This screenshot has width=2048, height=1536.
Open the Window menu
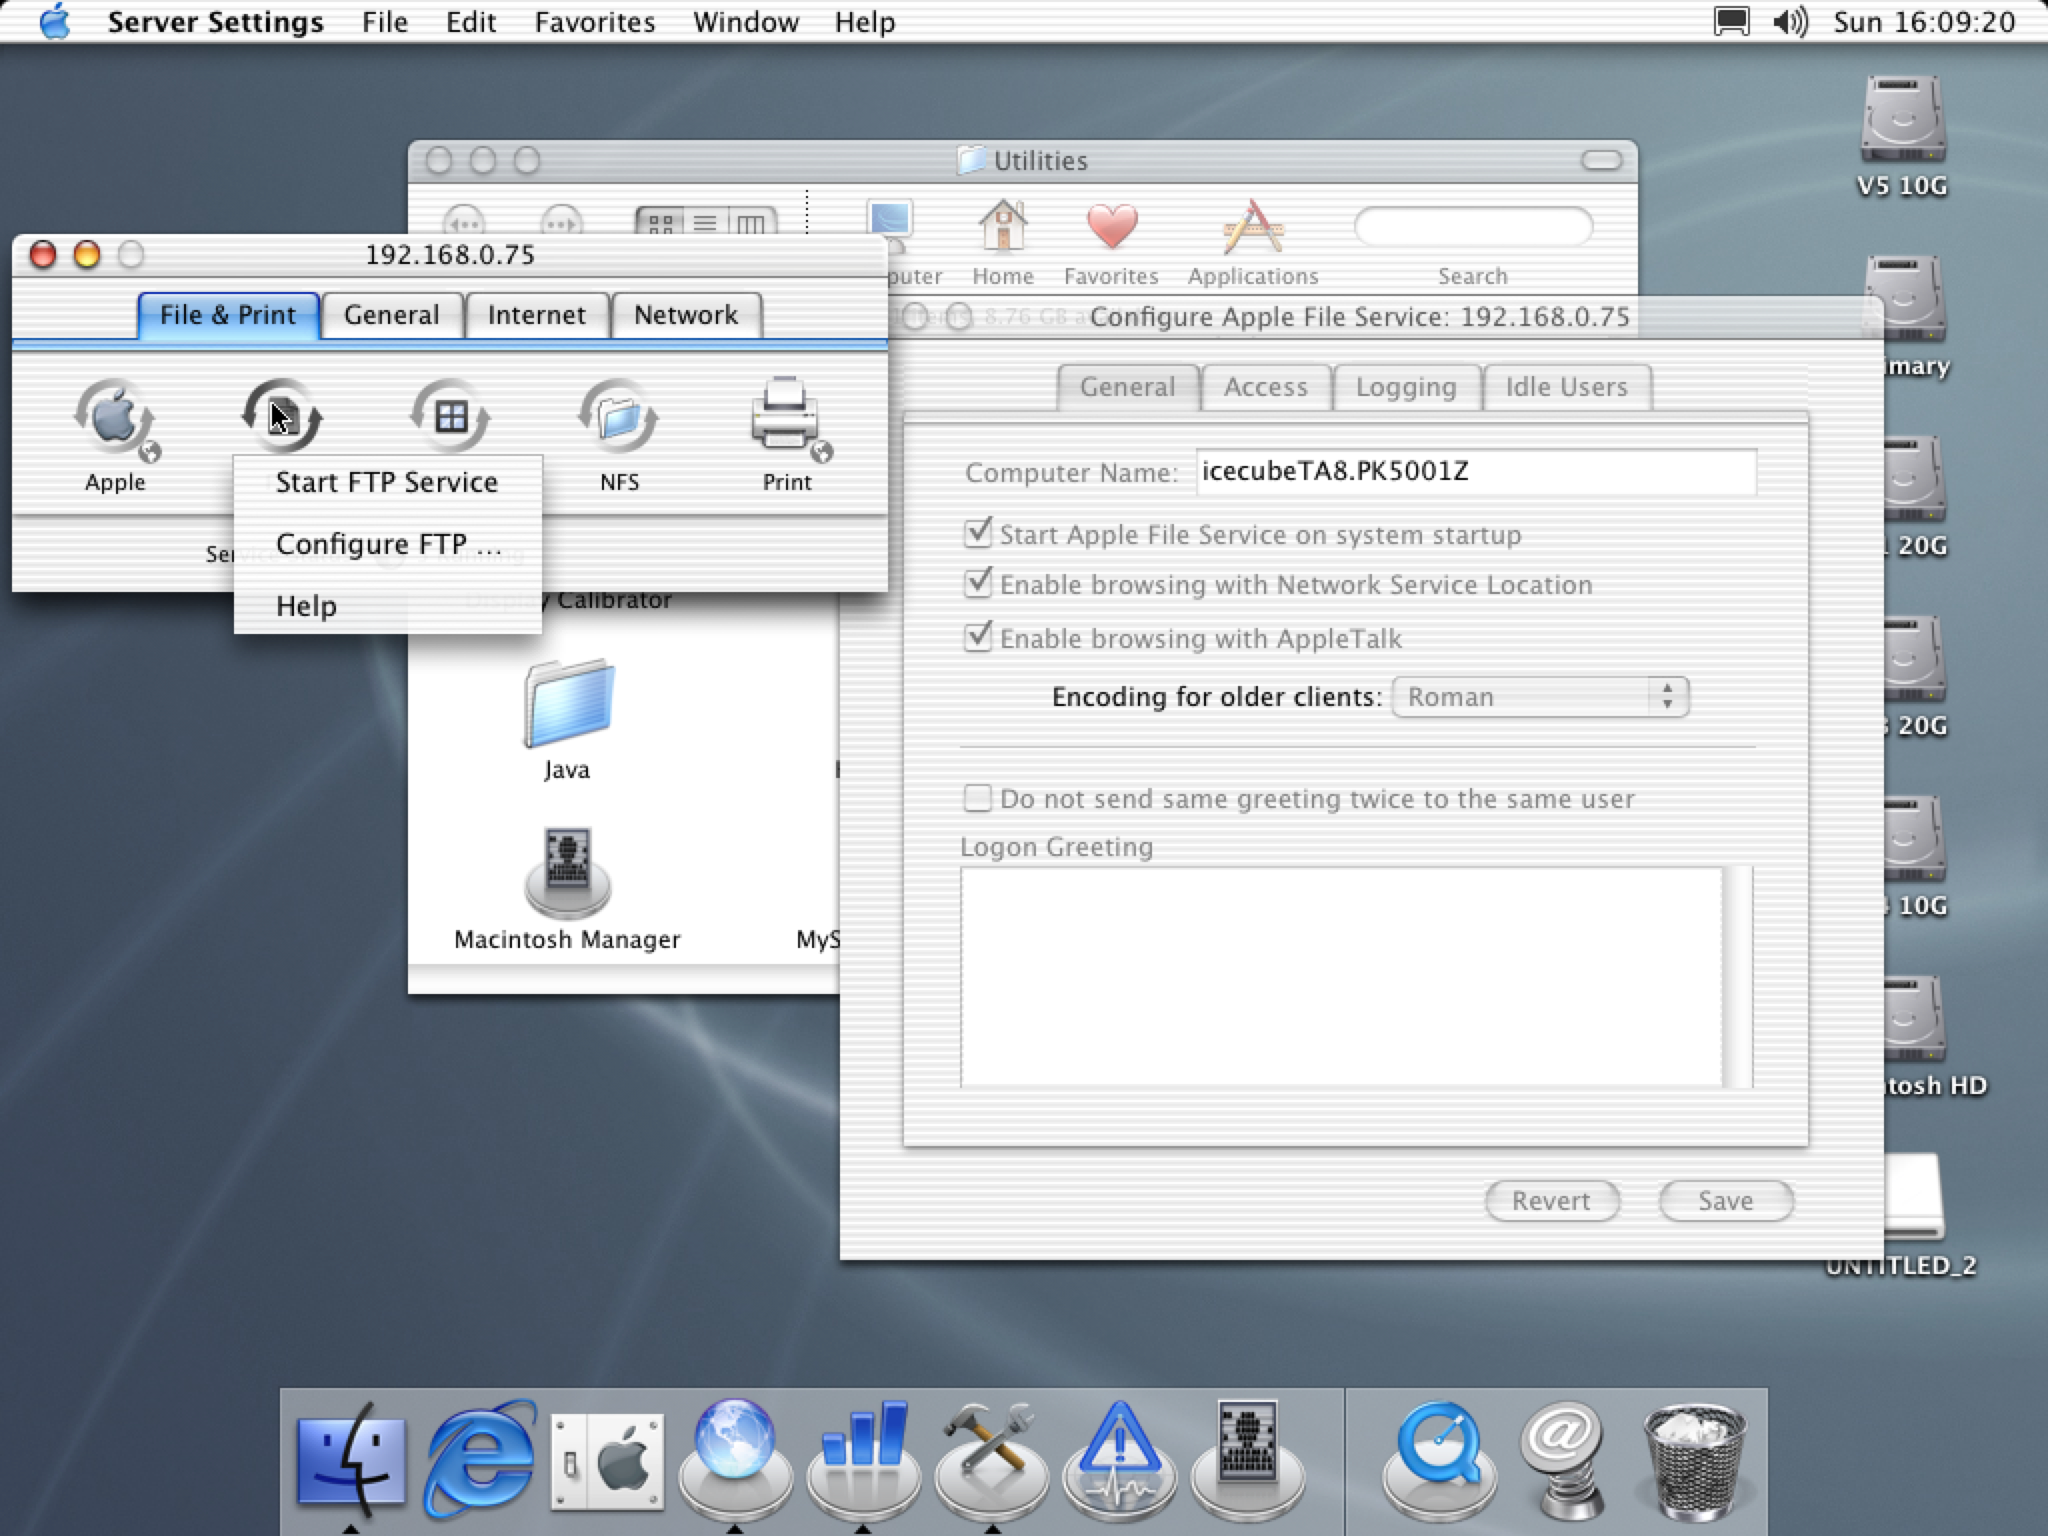point(746,22)
